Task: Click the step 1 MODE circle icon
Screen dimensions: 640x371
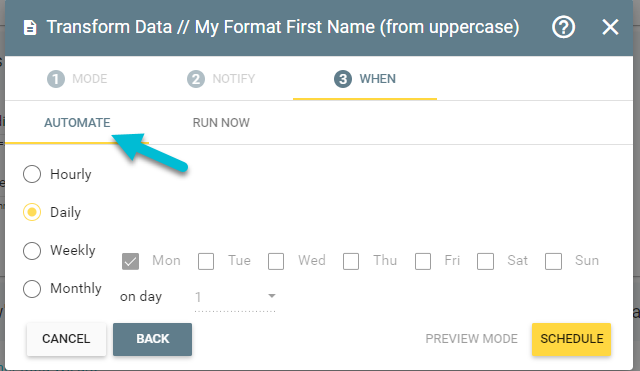Action: coord(56,79)
